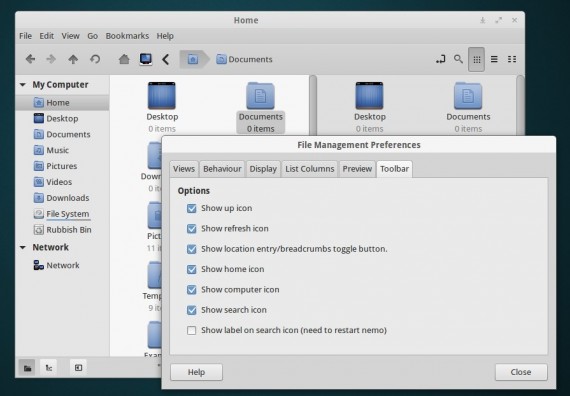570x396 pixels.
Task: Open the Go menu
Action: point(92,36)
